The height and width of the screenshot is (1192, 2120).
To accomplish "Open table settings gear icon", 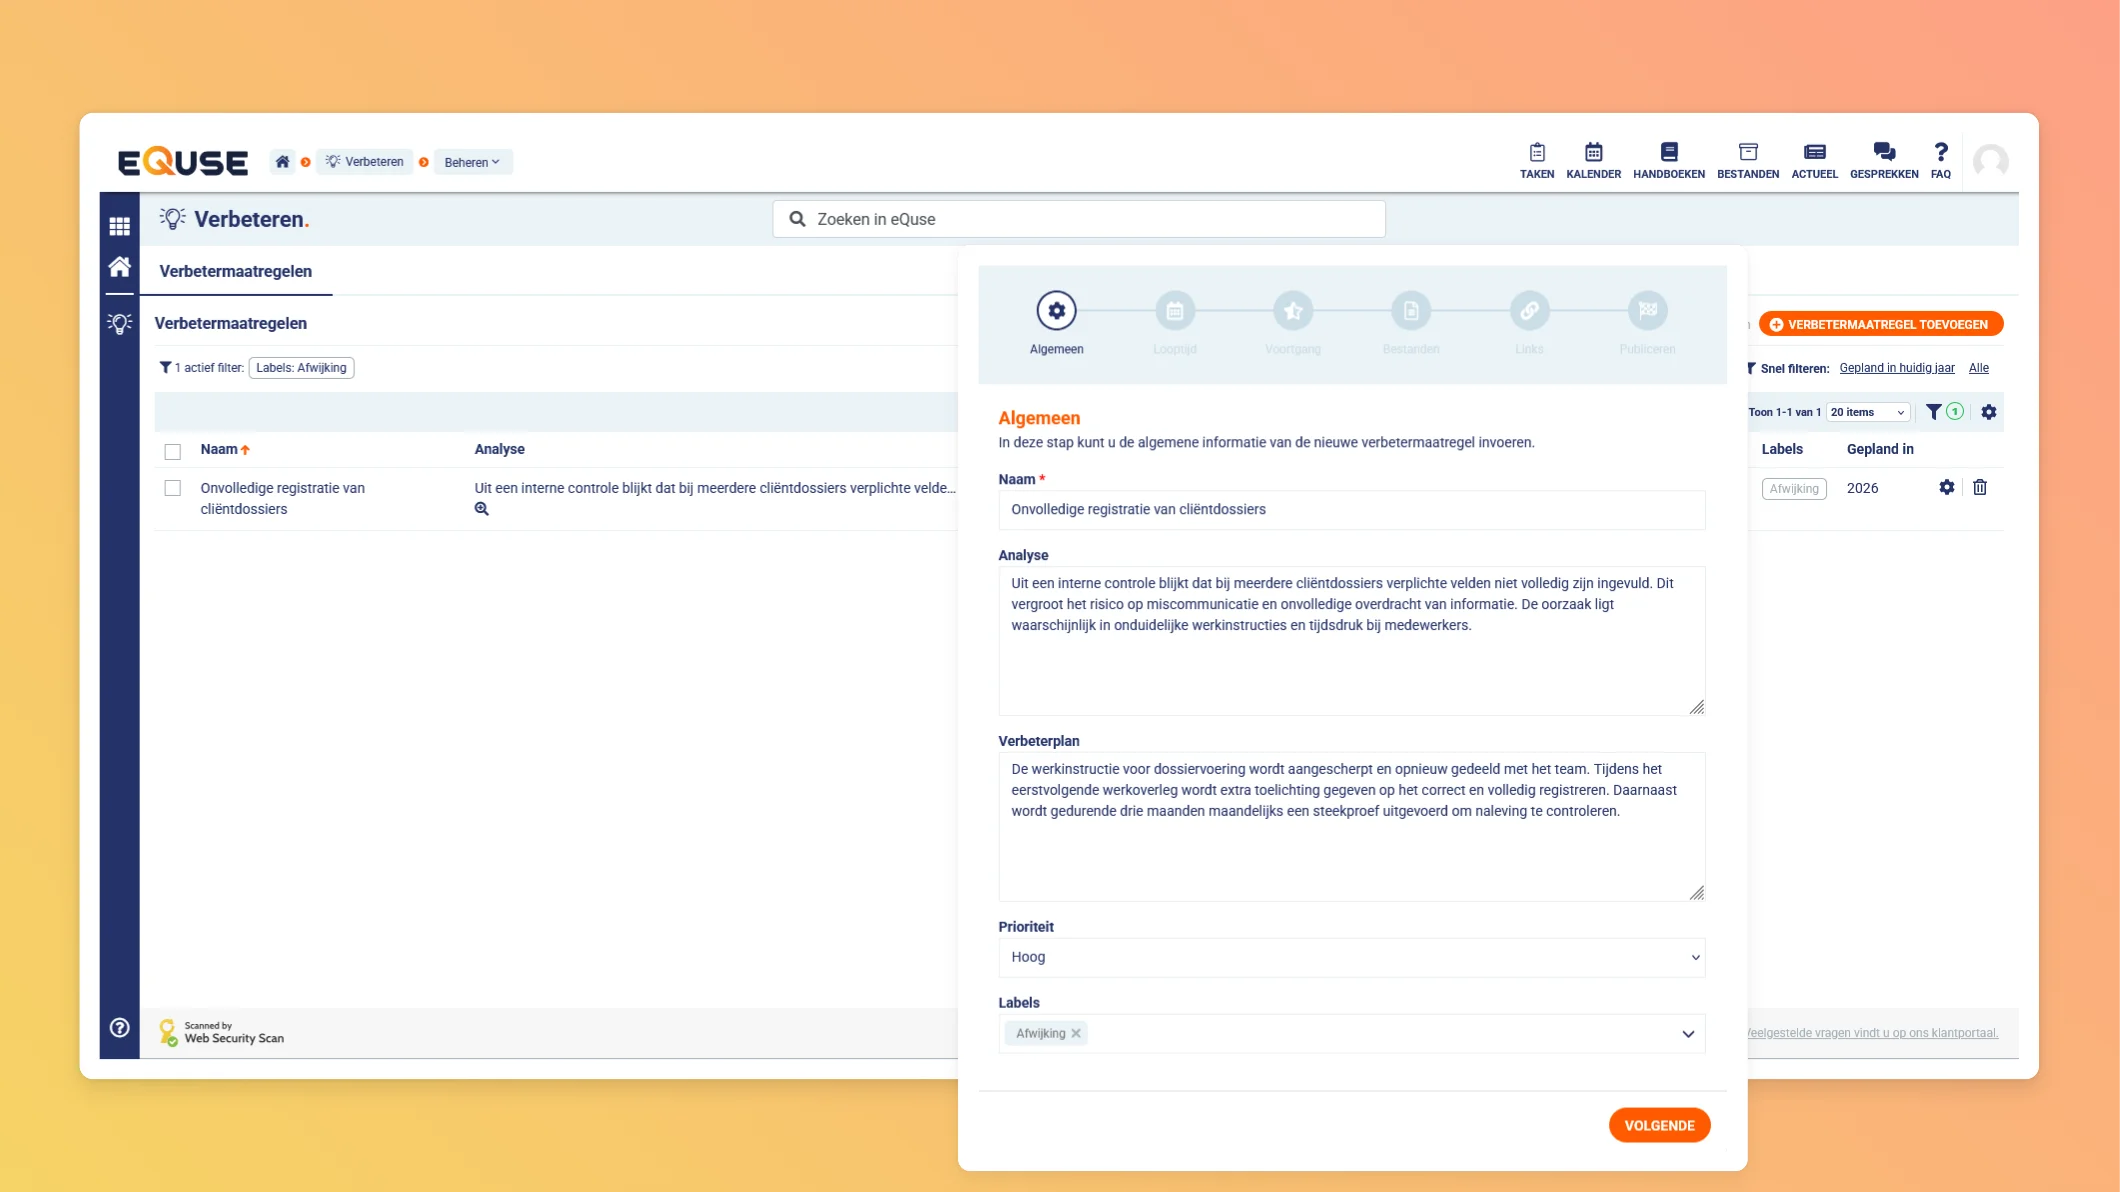I will click(x=1988, y=412).
